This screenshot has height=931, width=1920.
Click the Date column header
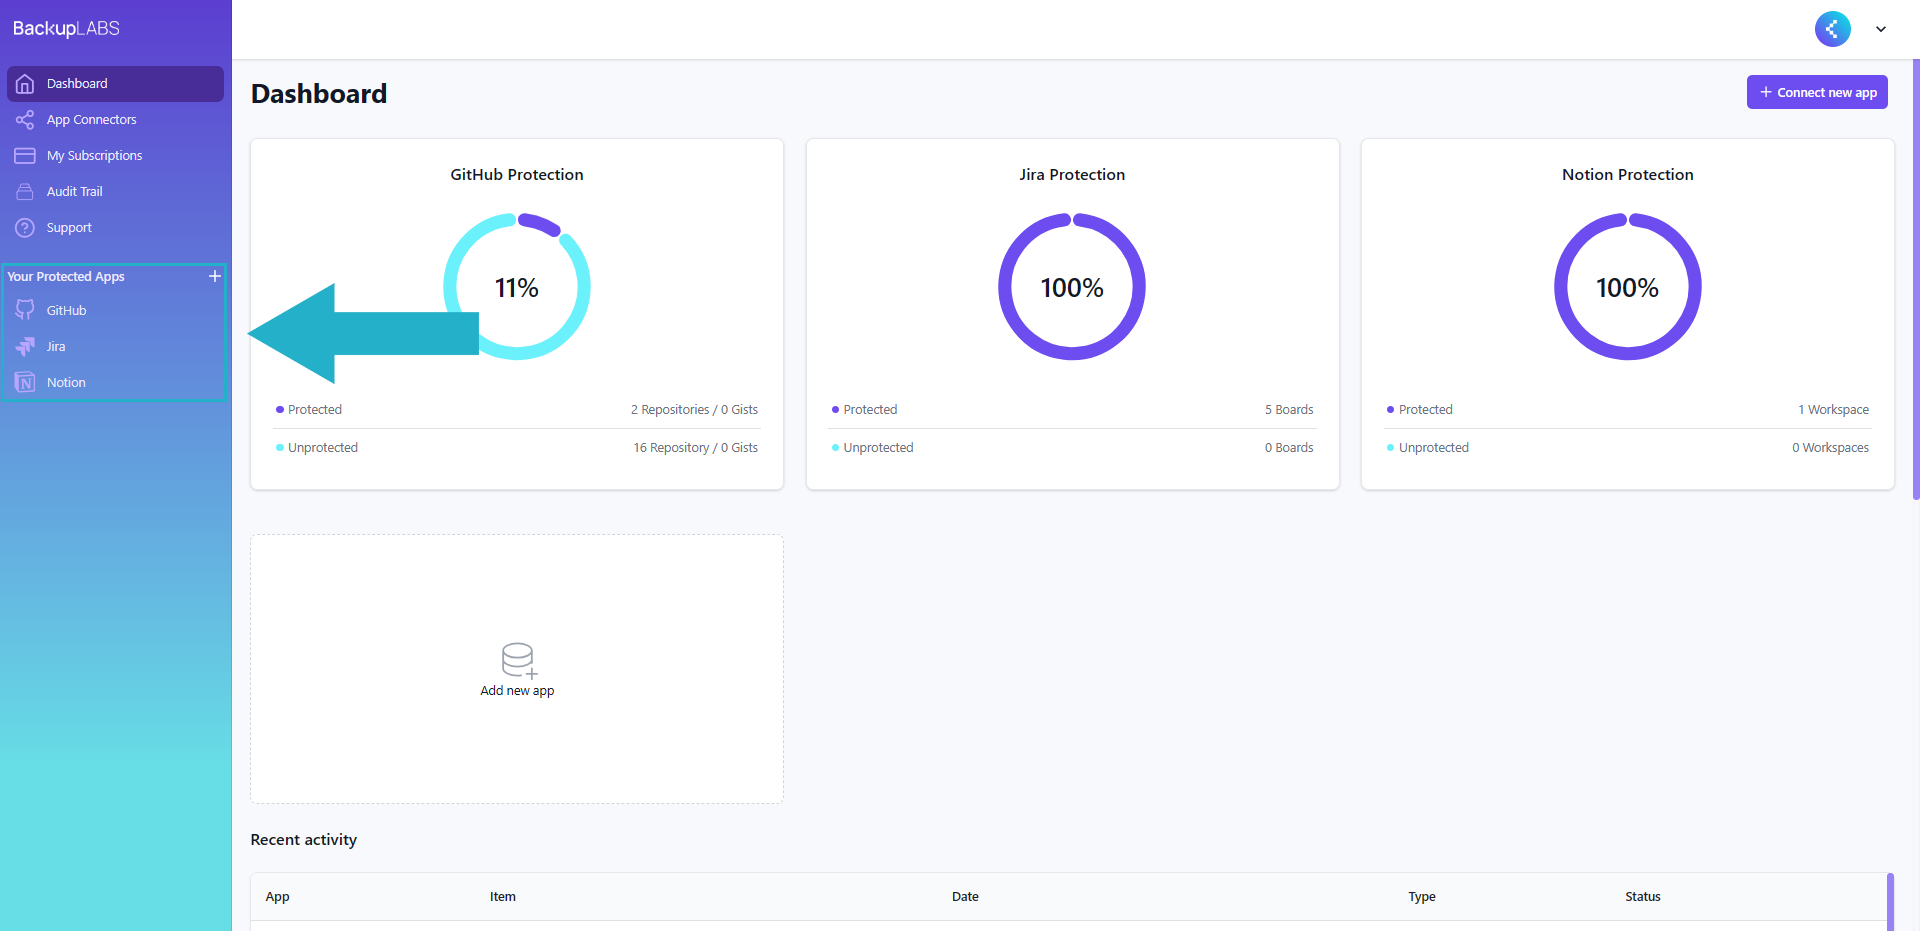coord(965,897)
